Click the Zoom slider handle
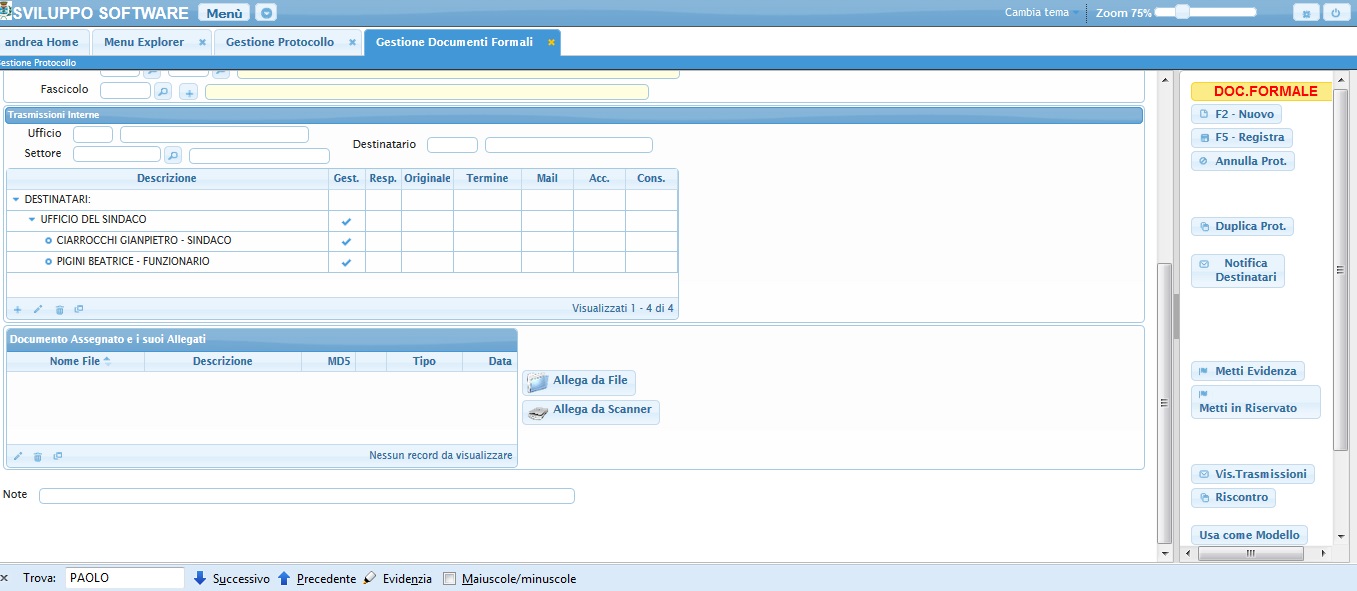This screenshot has width=1357, height=591. 1182,12
